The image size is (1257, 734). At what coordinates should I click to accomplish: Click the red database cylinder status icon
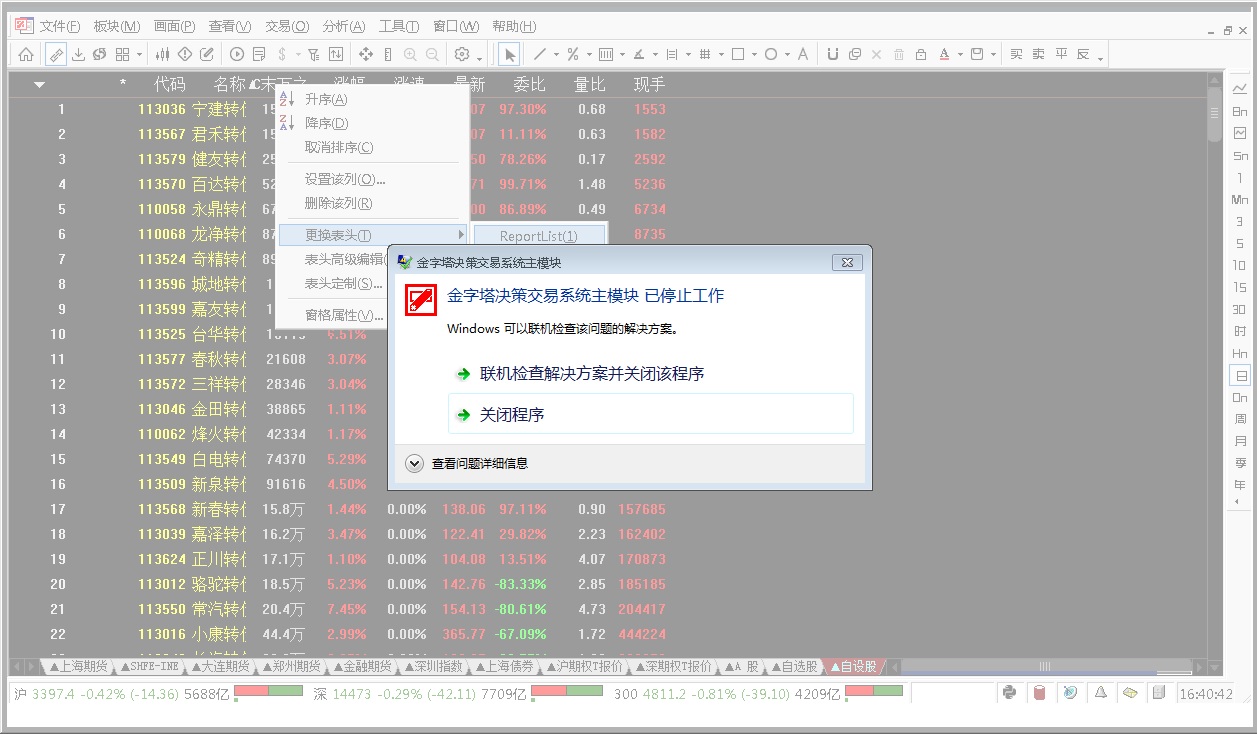(1039, 692)
